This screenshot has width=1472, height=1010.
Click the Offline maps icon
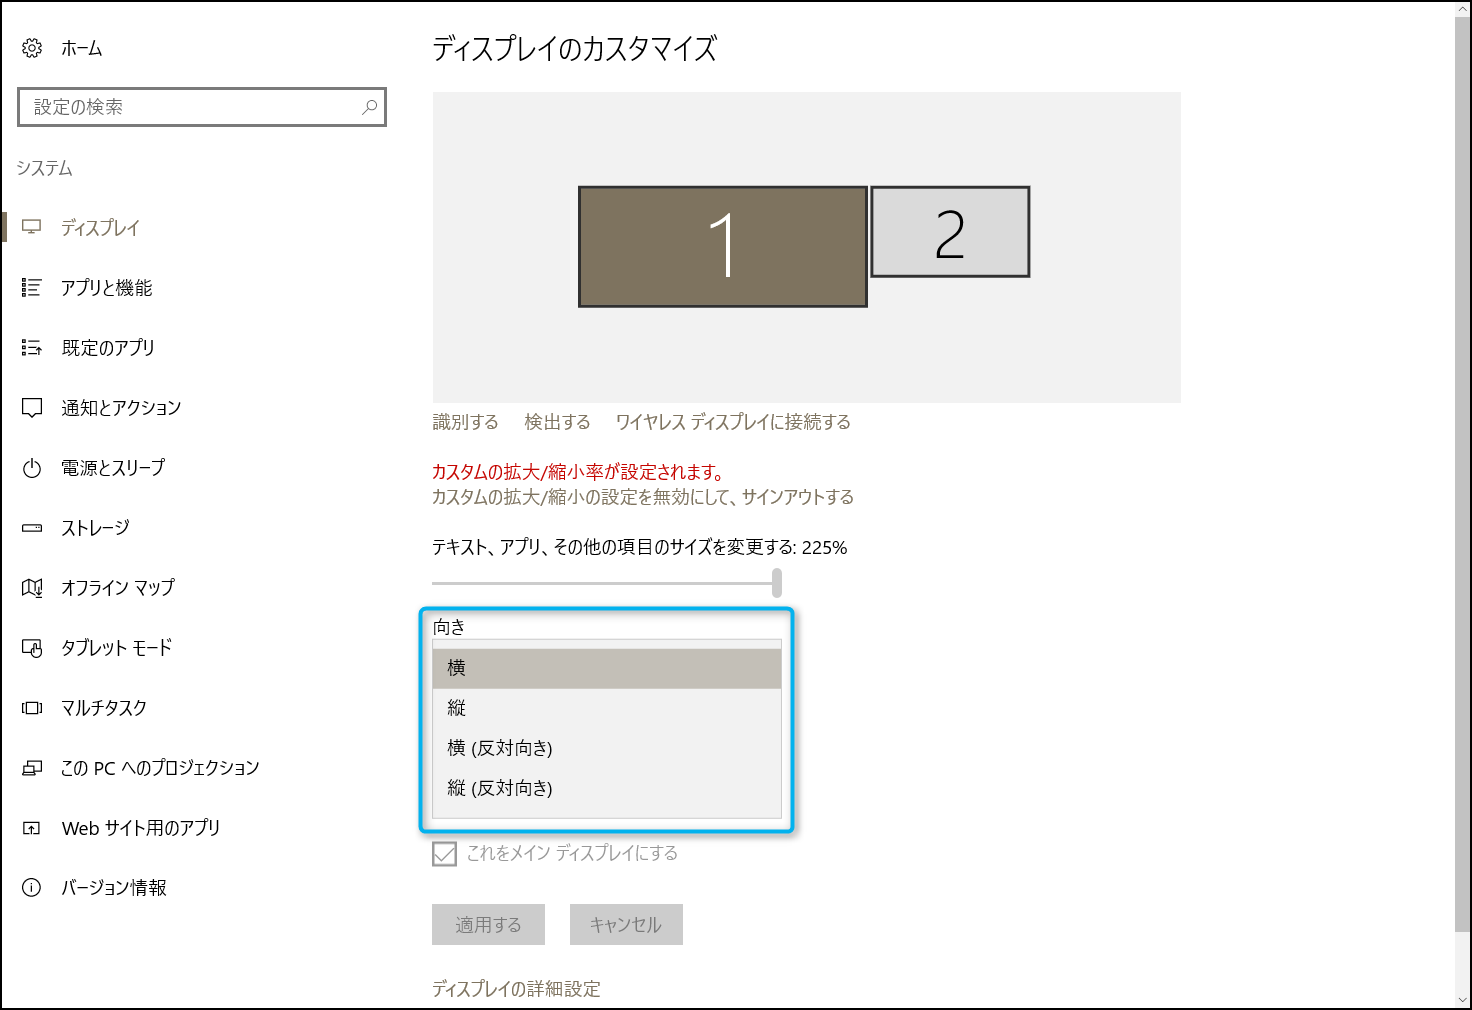coord(32,588)
